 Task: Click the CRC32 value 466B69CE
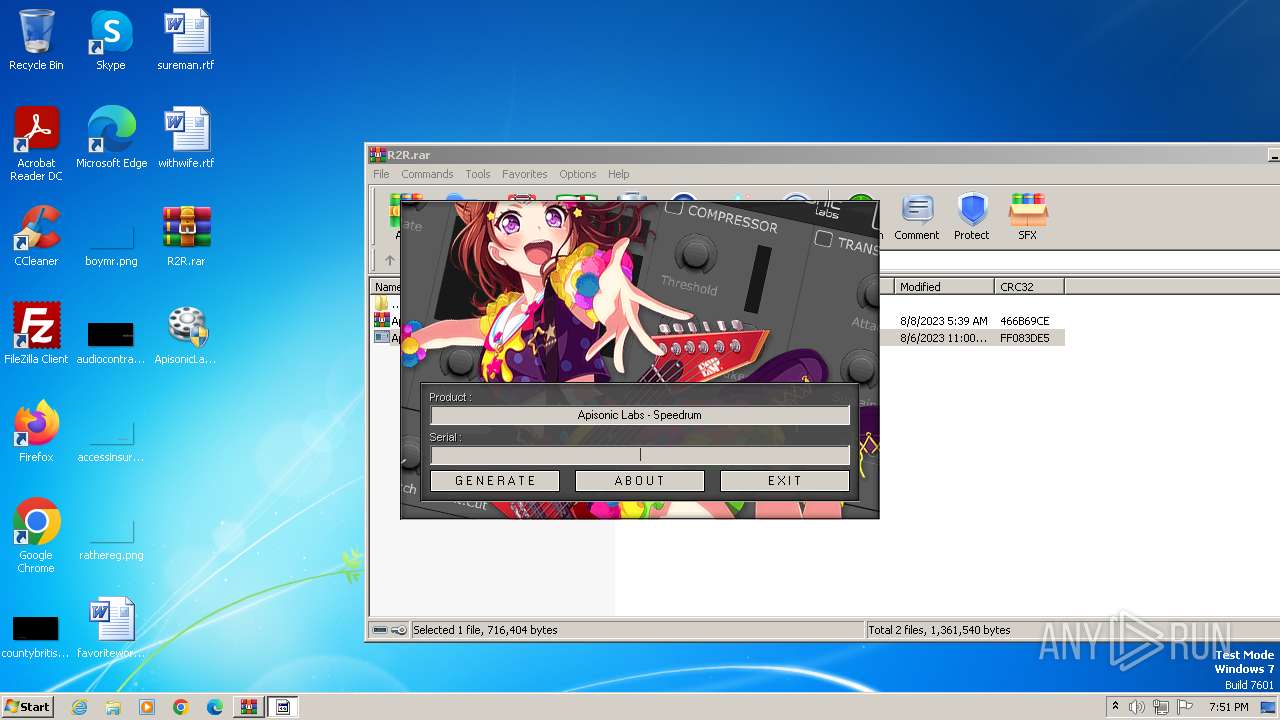pyautogui.click(x=1025, y=321)
